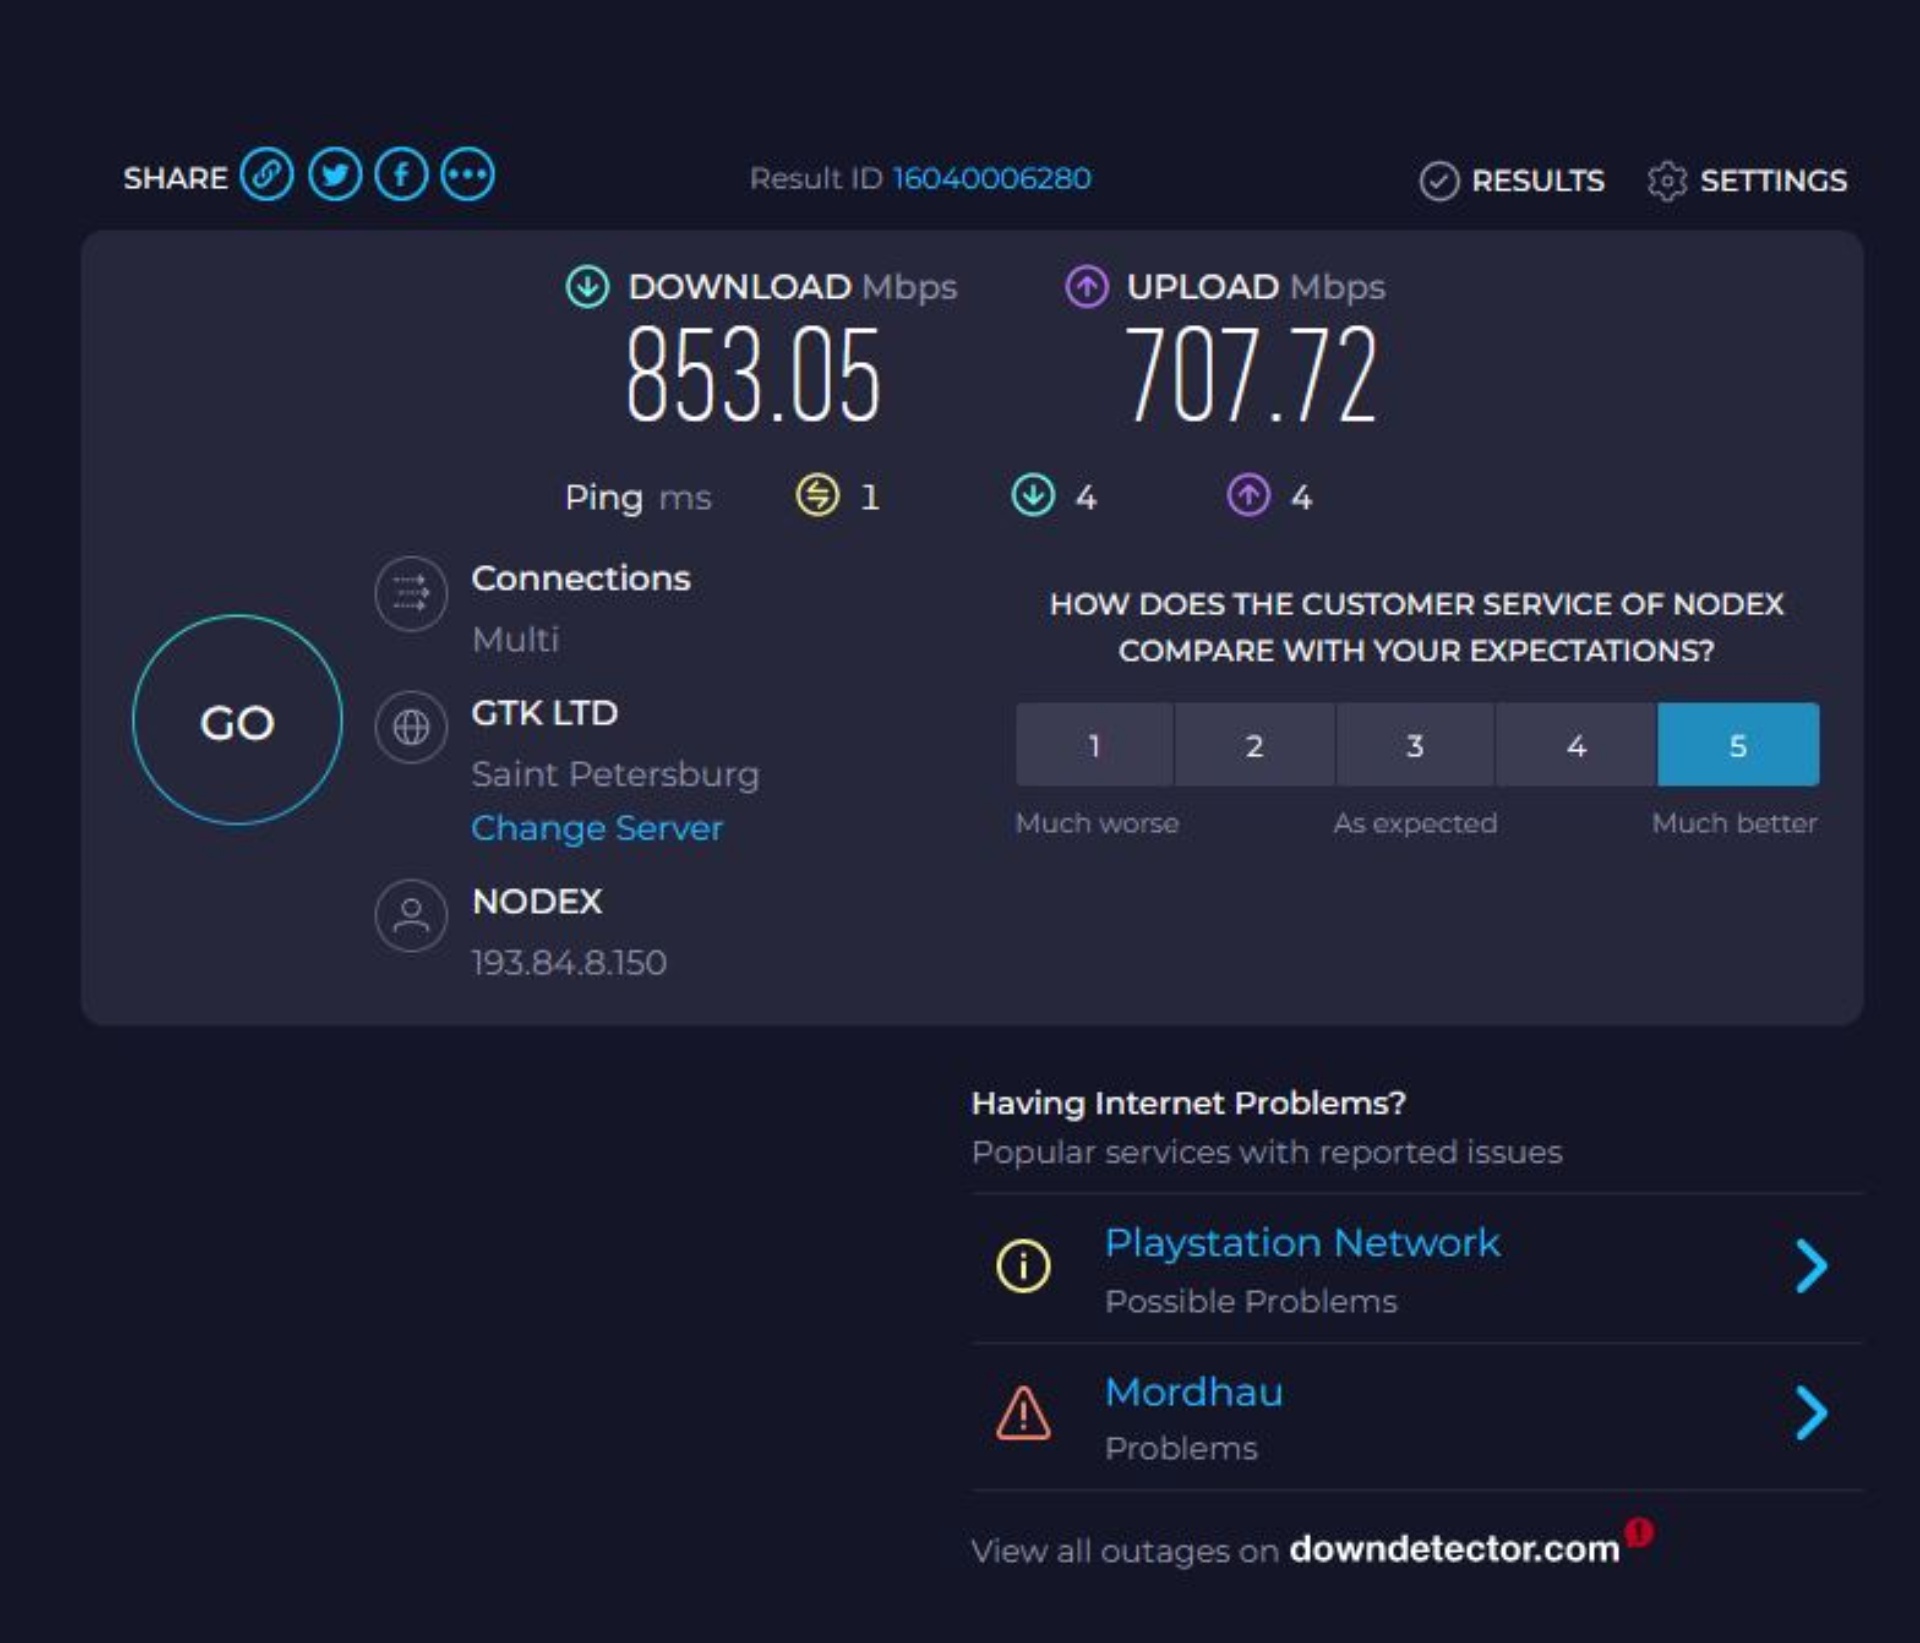This screenshot has height=1643, width=1920.
Task: Share result on Twitter
Action: [x=334, y=175]
